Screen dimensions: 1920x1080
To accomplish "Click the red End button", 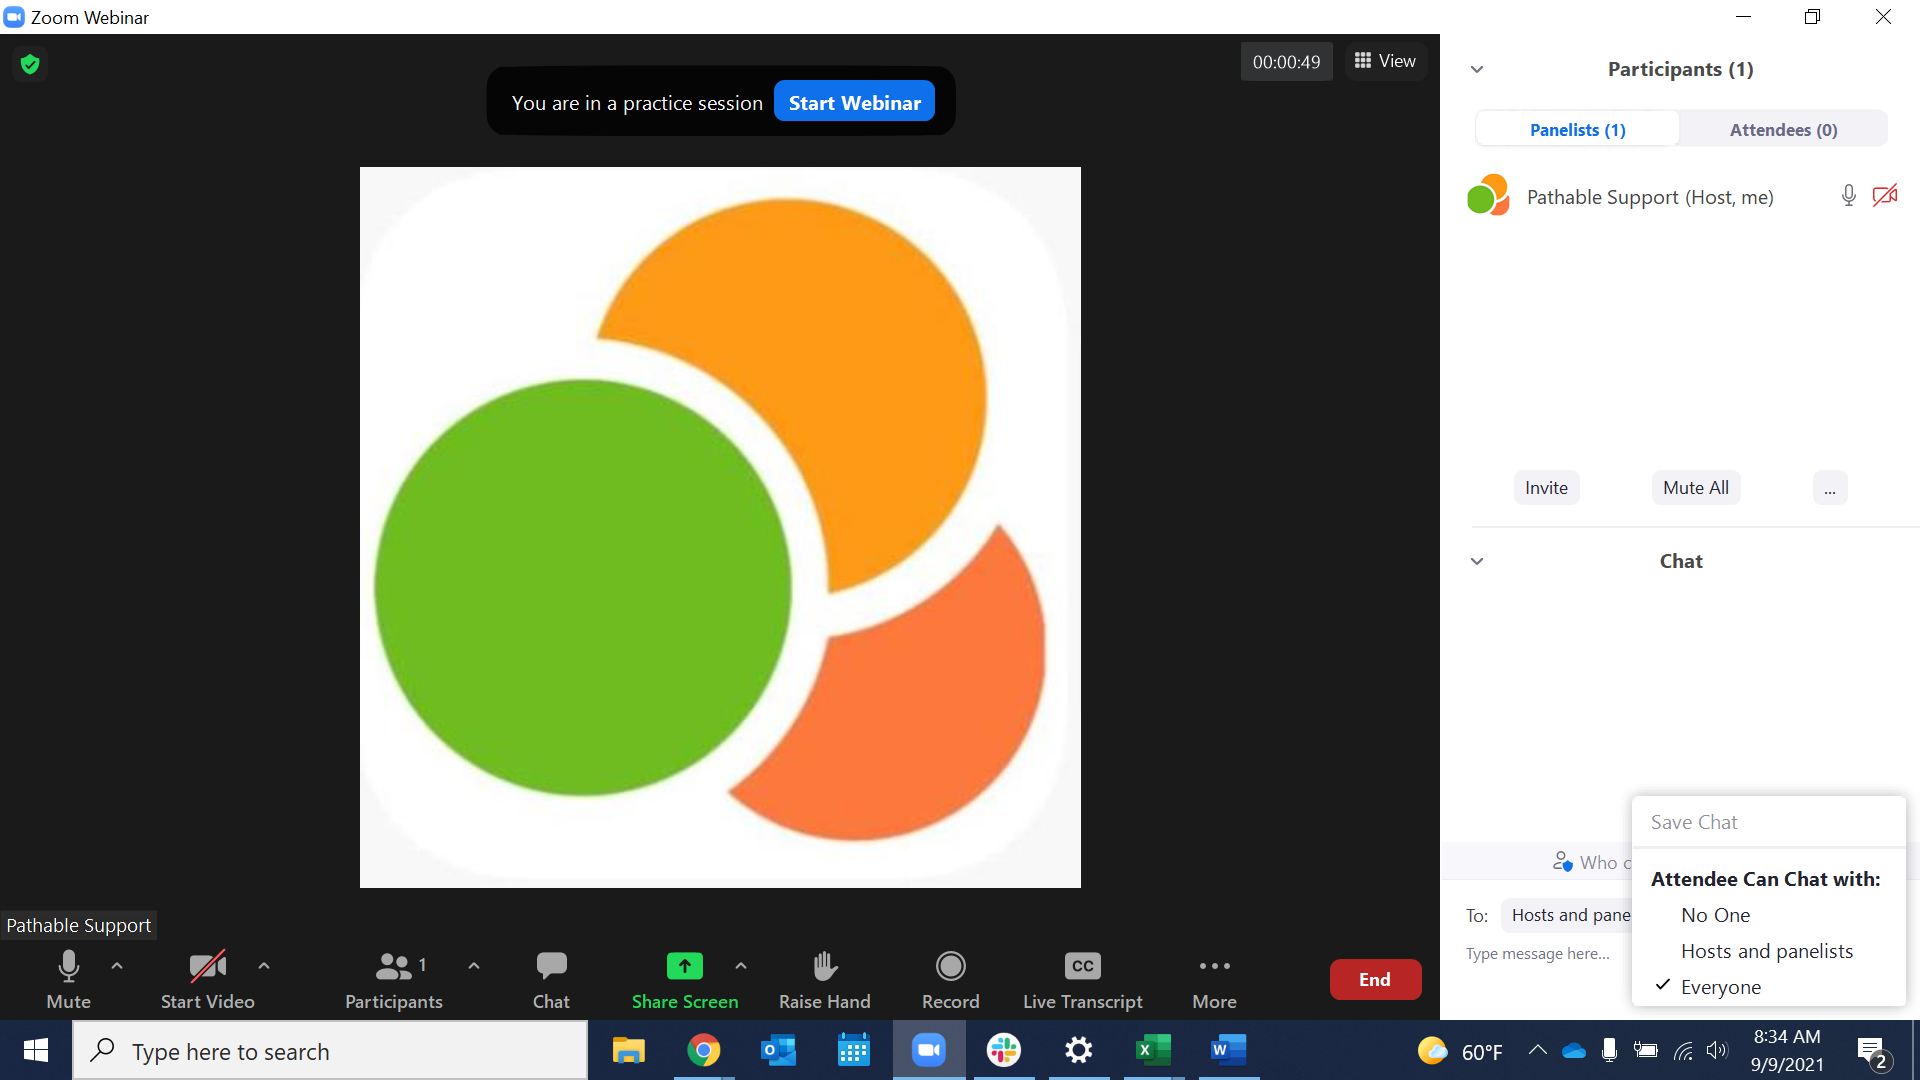I will tap(1375, 980).
